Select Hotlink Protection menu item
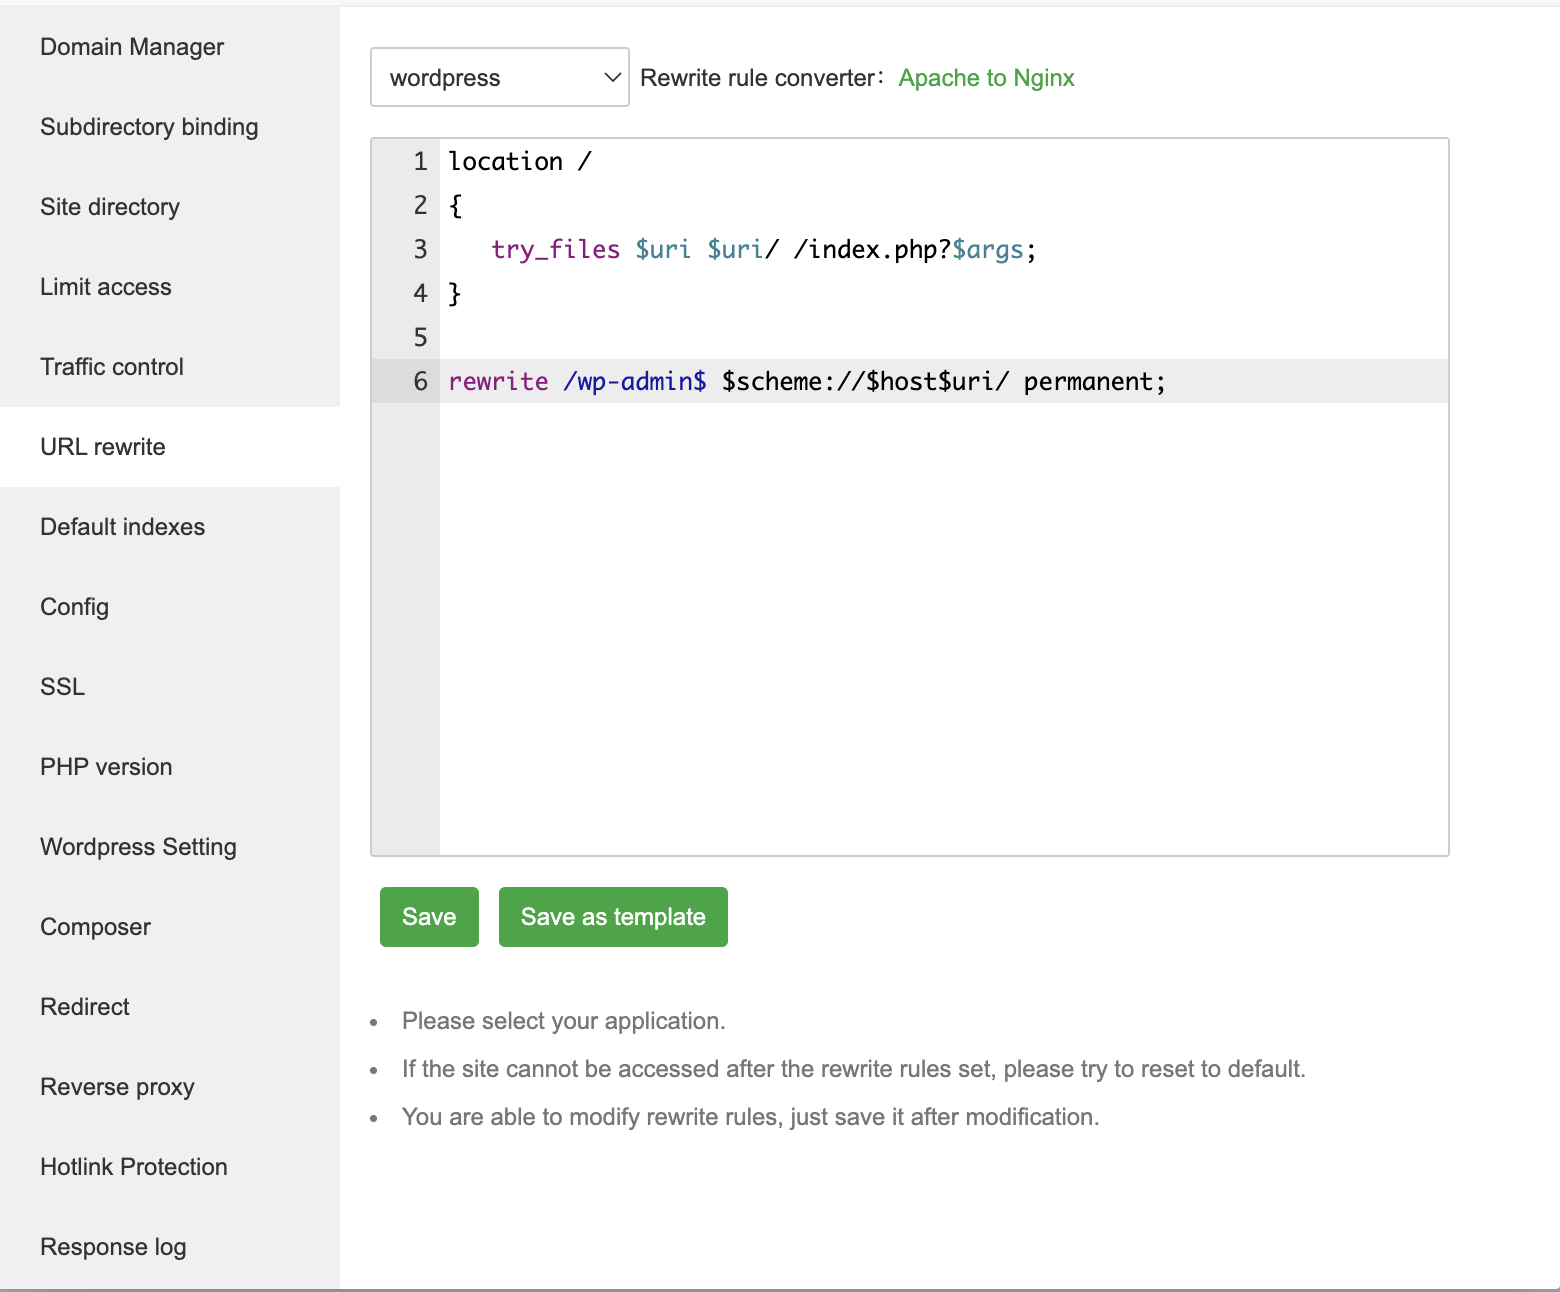The width and height of the screenshot is (1560, 1292). [134, 1167]
